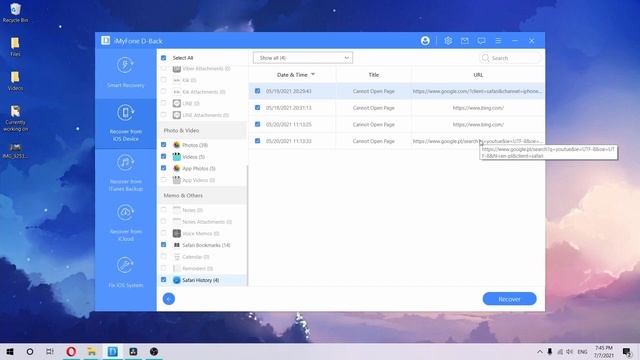Click the Photos category icon
Image resolution: width=640 pixels, height=360 pixels.
[x=176, y=145]
